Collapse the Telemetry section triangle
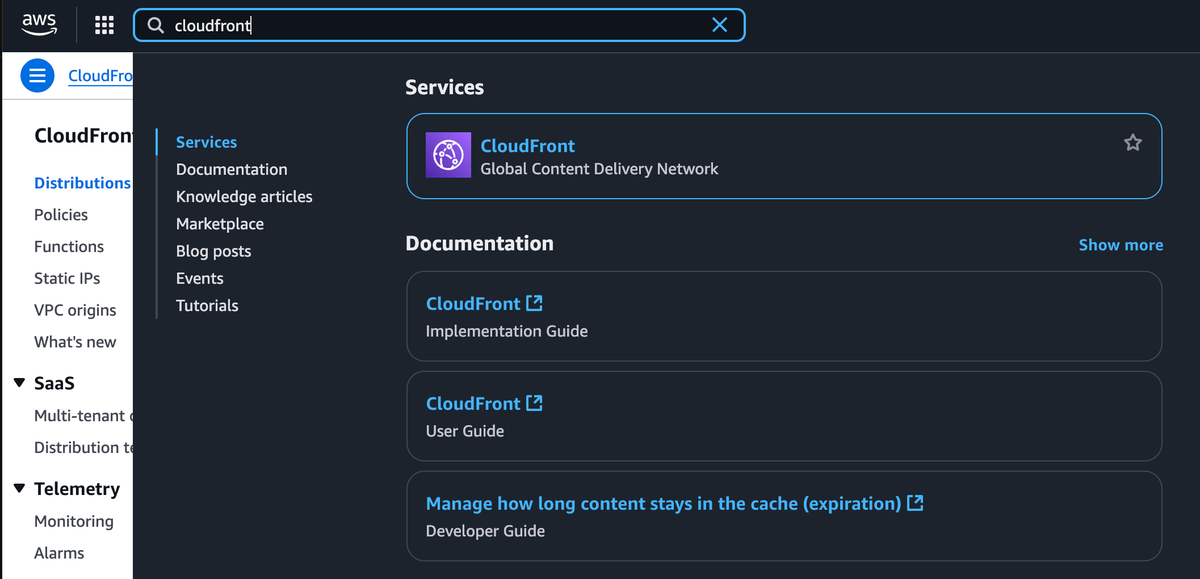This screenshot has width=1200, height=579. [19, 489]
